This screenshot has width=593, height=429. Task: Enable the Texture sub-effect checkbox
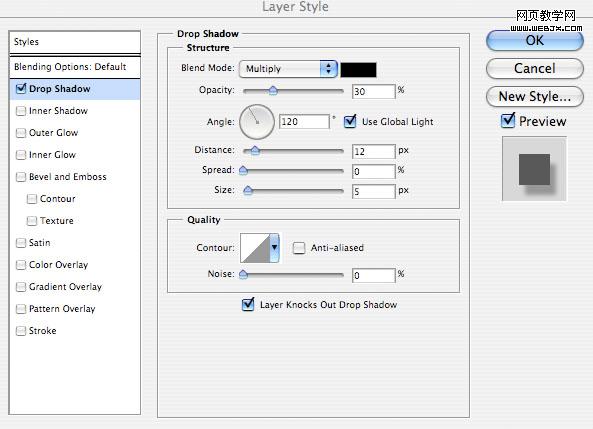[x=32, y=221]
